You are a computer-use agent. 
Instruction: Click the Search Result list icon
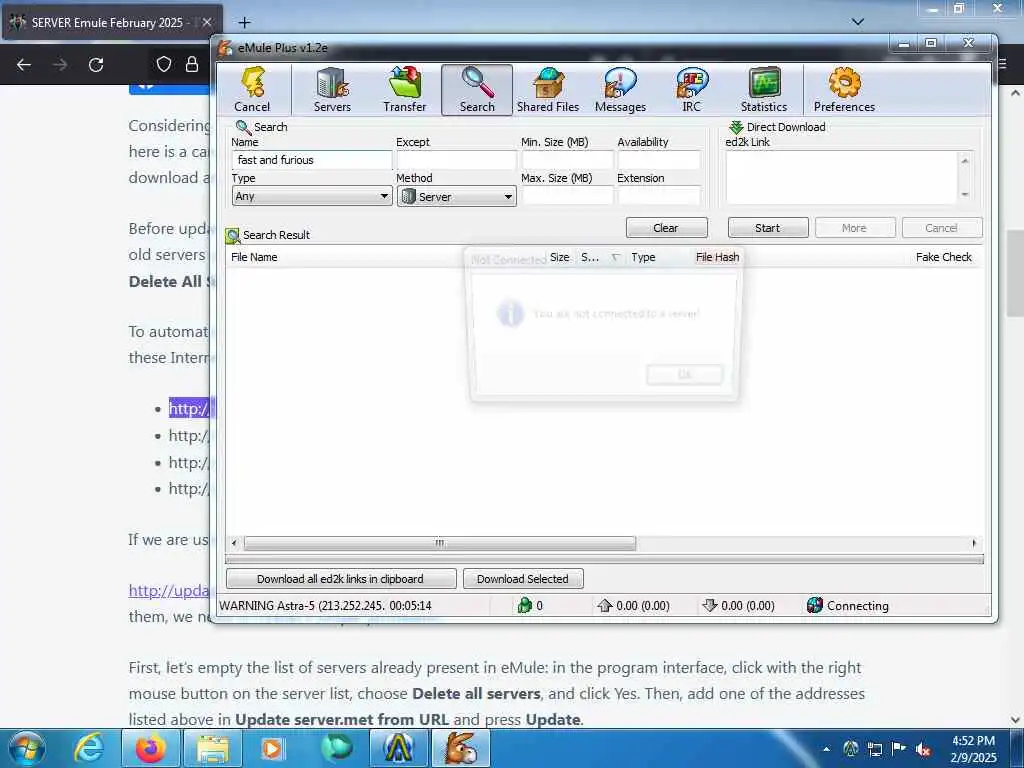tap(232, 235)
